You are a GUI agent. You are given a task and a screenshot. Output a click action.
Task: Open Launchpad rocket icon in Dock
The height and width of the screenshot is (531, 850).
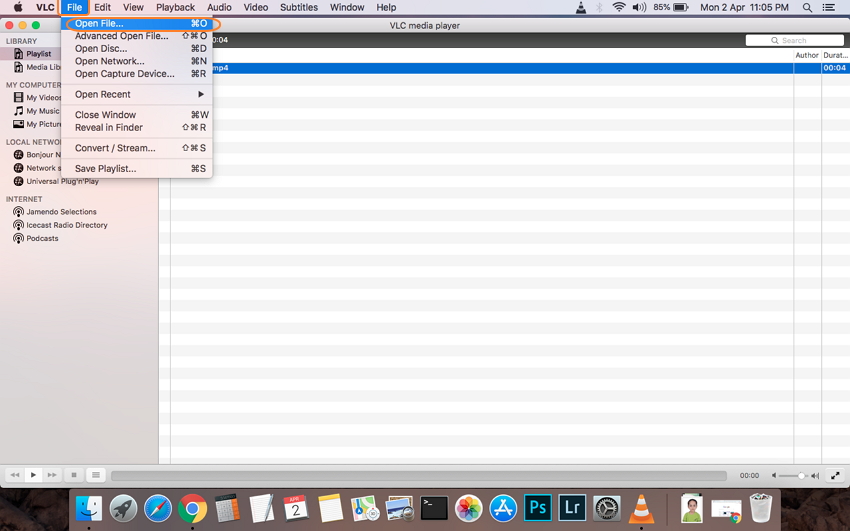point(123,509)
